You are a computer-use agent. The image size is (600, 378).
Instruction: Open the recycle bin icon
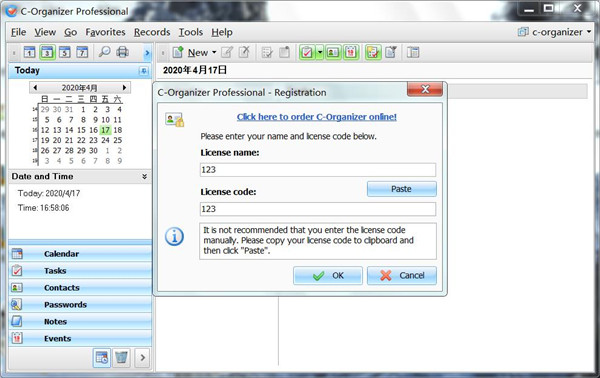[121, 358]
